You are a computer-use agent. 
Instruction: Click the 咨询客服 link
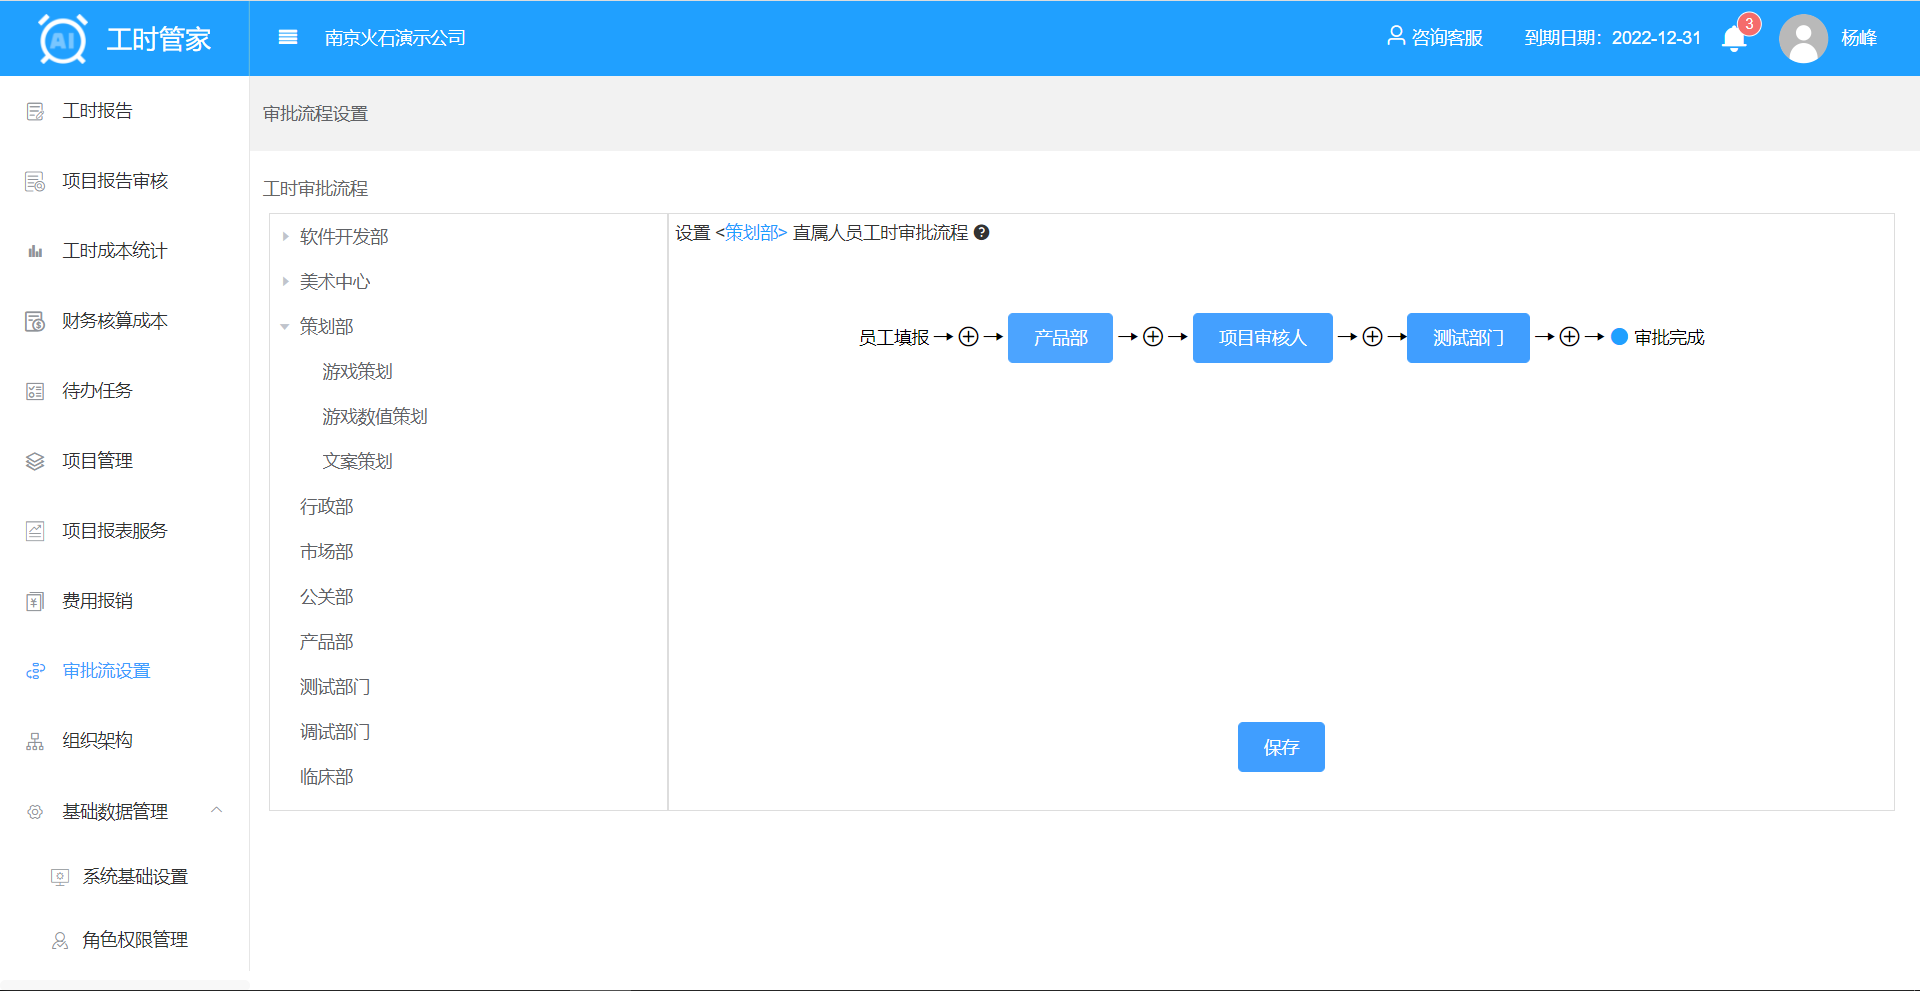pyautogui.click(x=1435, y=38)
